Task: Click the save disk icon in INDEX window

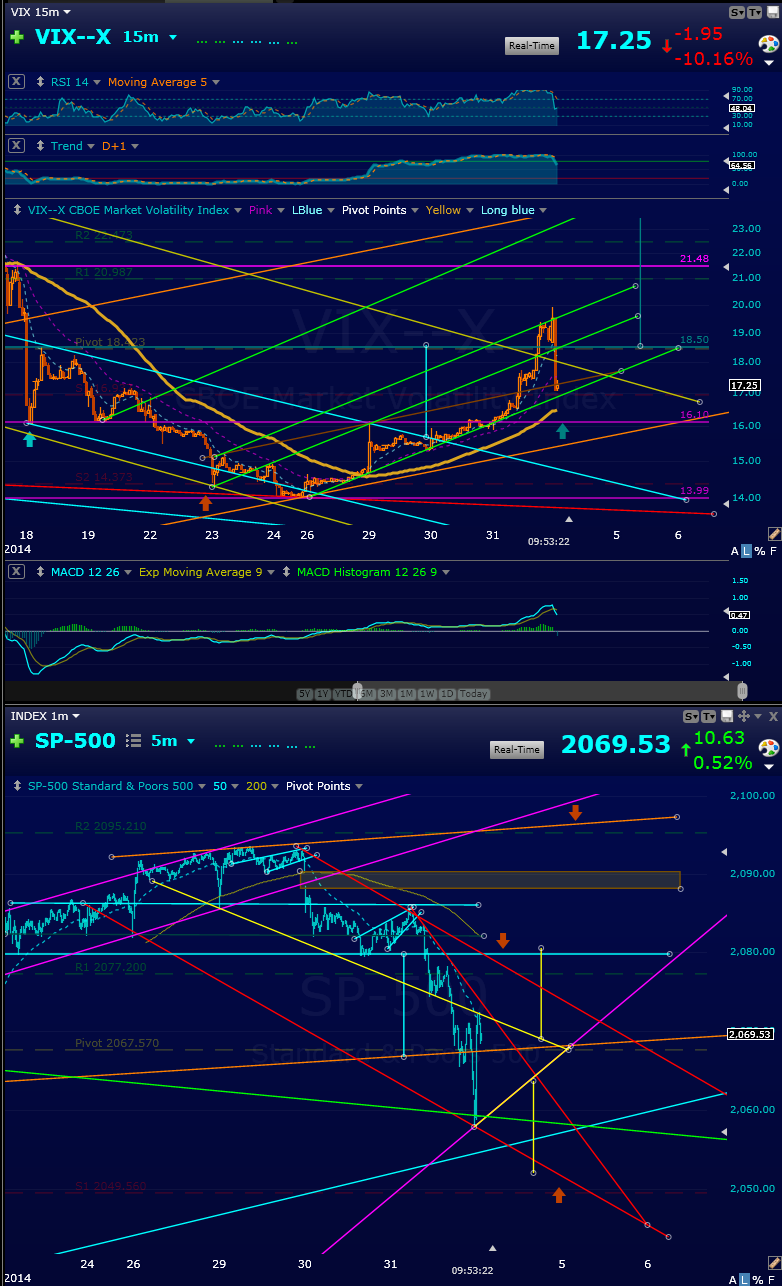Action: point(727,716)
